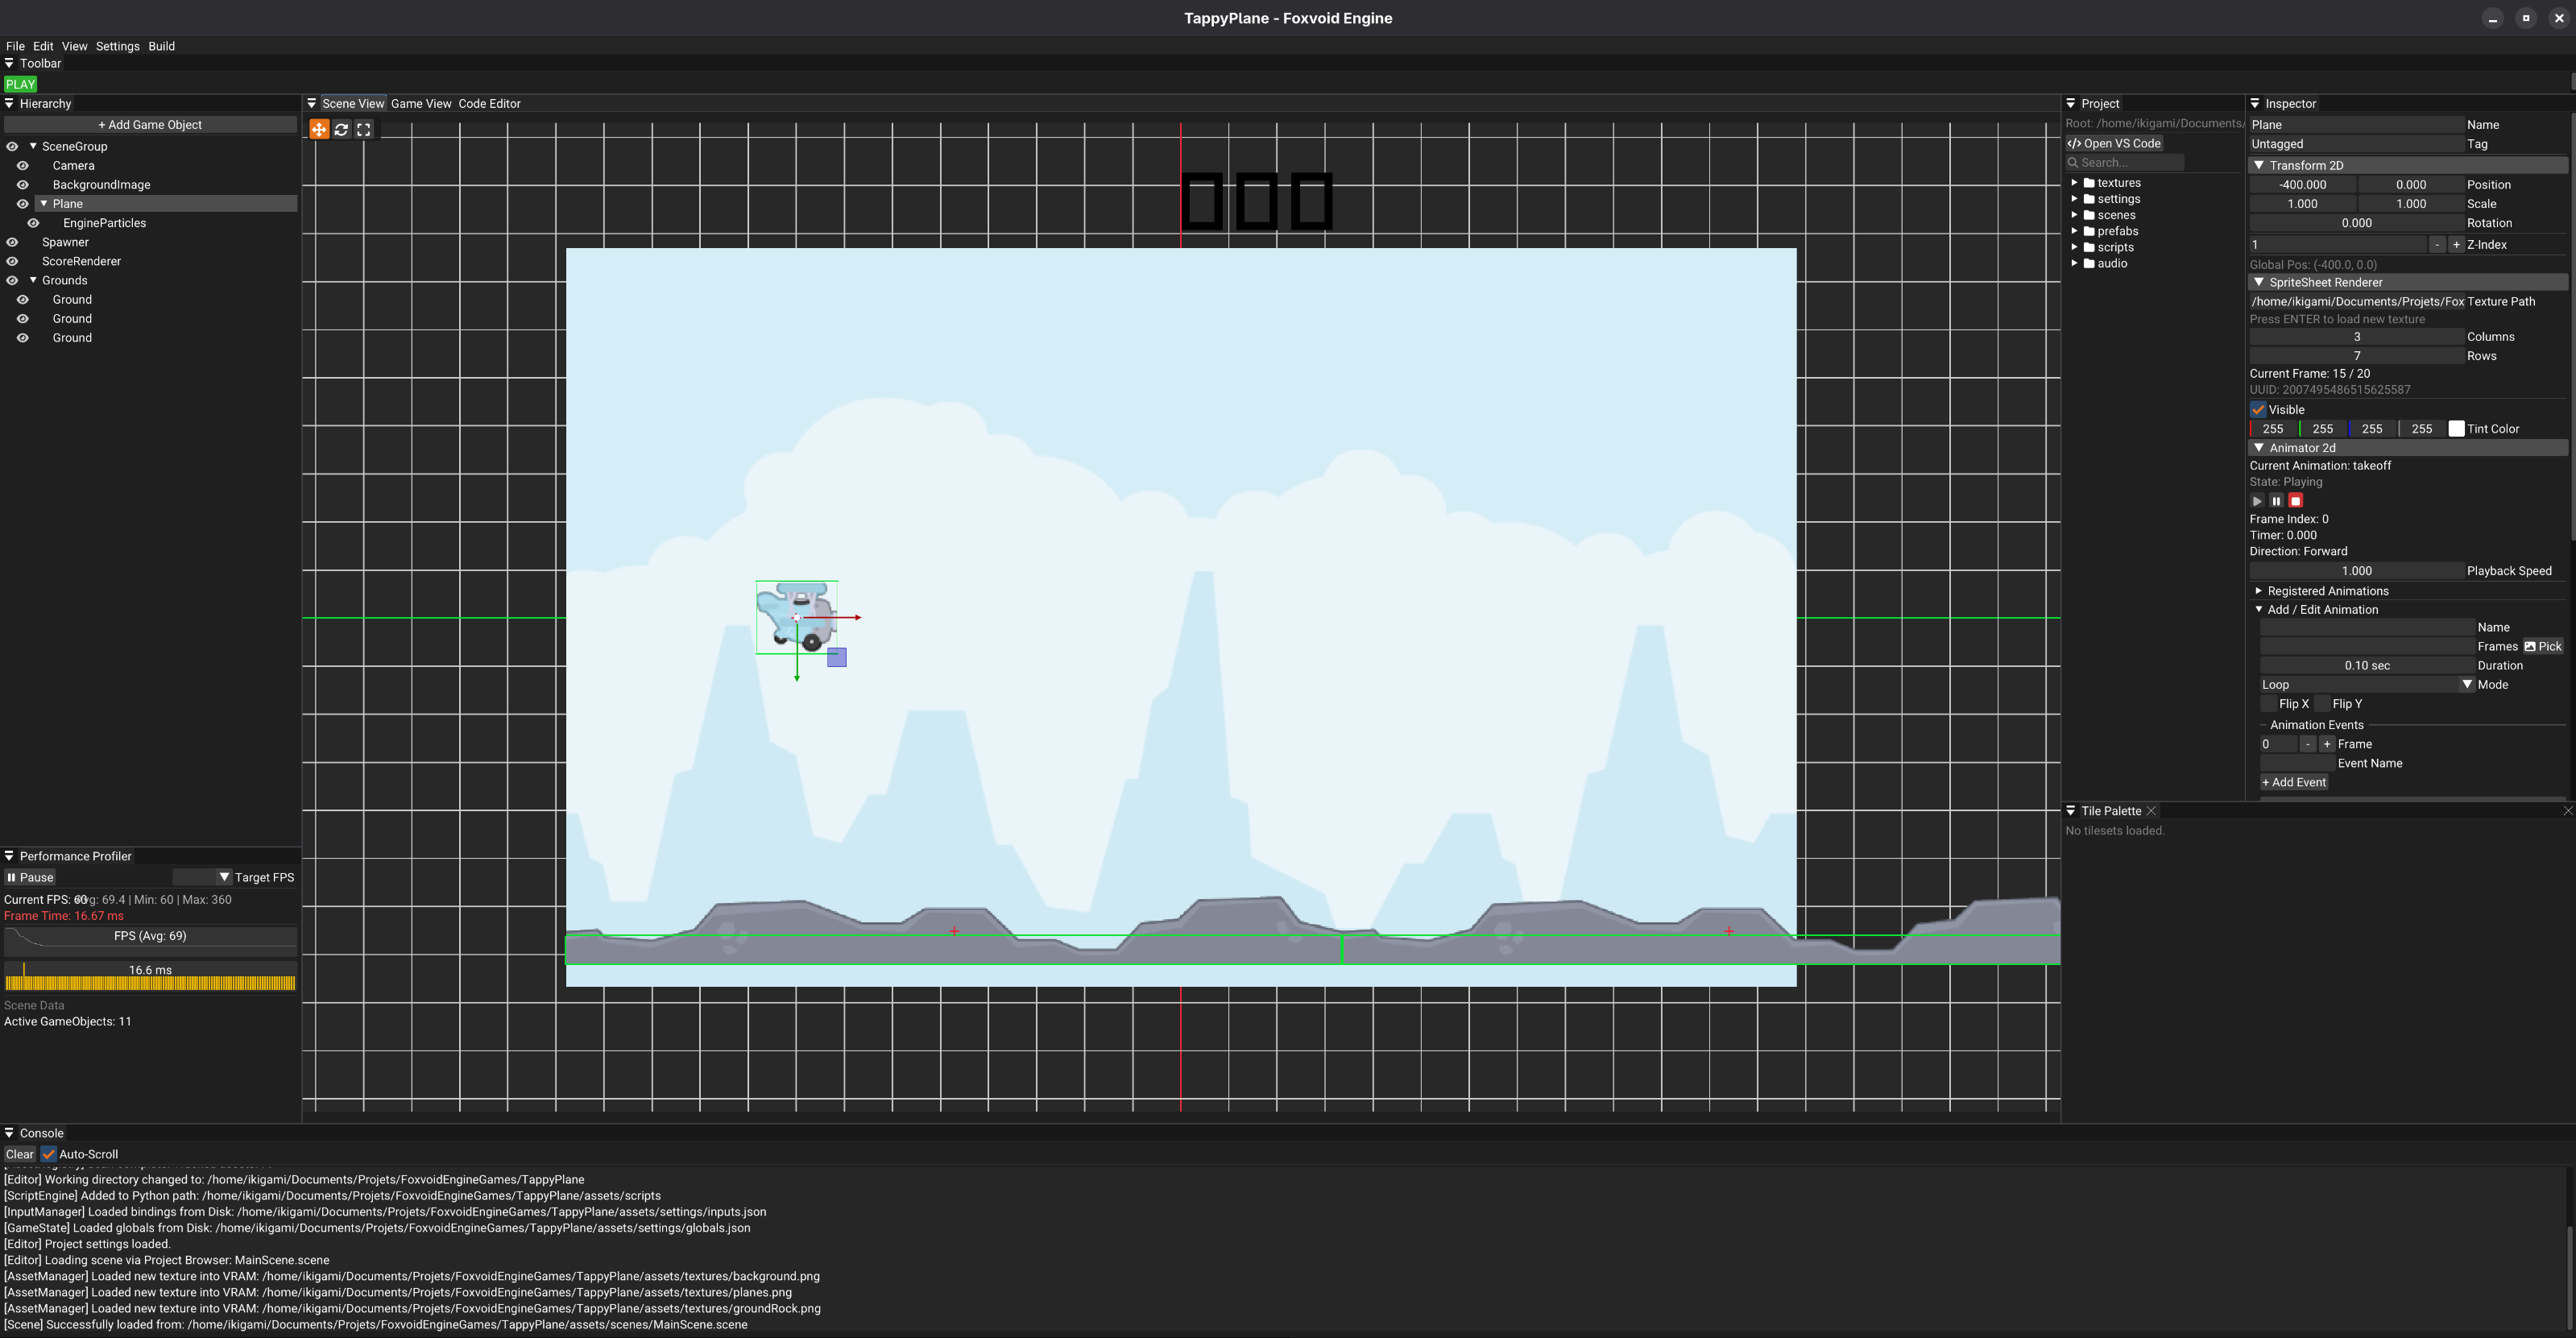Pause the Performance Profiler
Viewport: 2576px width, 1338px height.
pyautogui.click(x=30, y=877)
